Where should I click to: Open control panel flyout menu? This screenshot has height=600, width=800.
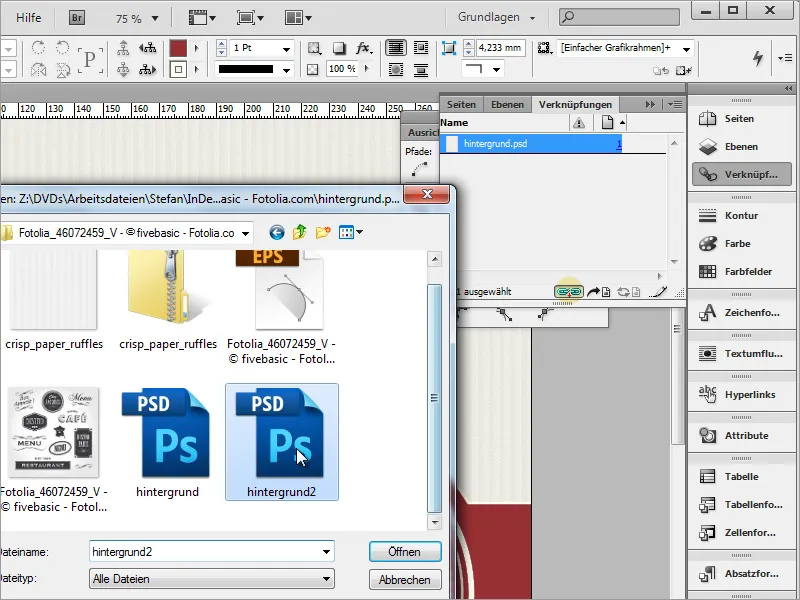785,58
